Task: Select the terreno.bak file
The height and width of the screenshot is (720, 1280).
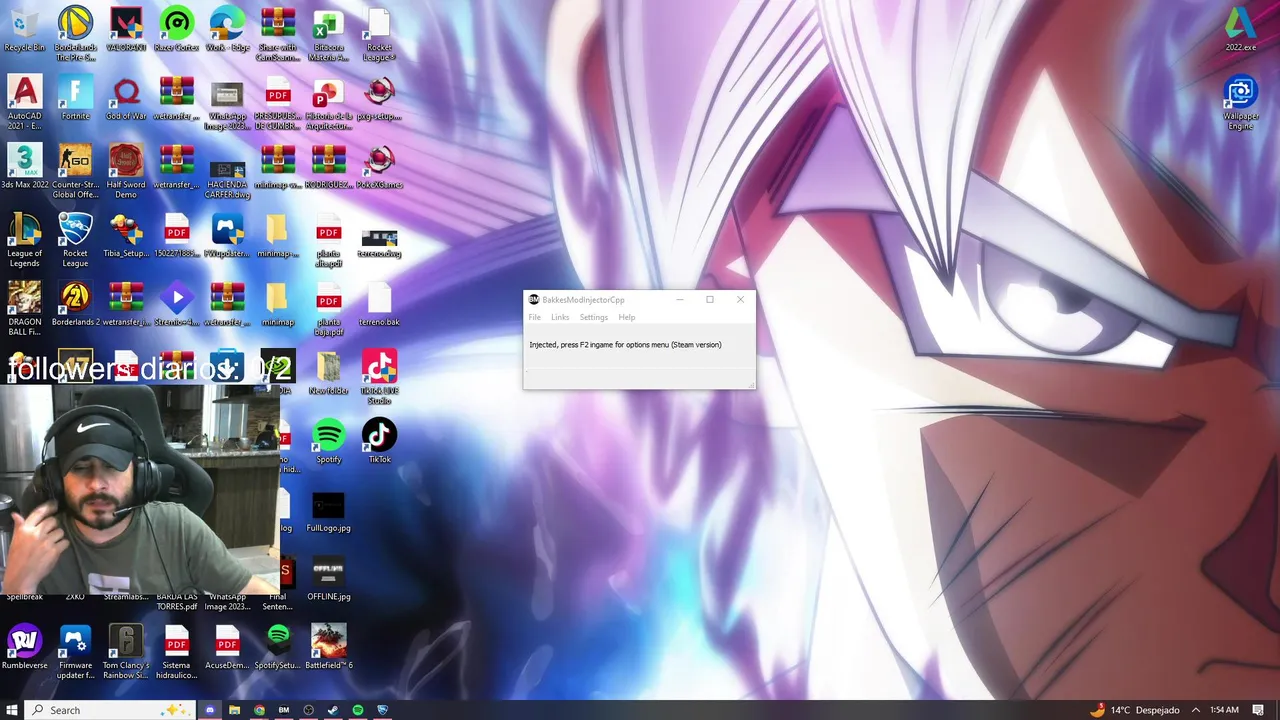Action: point(379,304)
